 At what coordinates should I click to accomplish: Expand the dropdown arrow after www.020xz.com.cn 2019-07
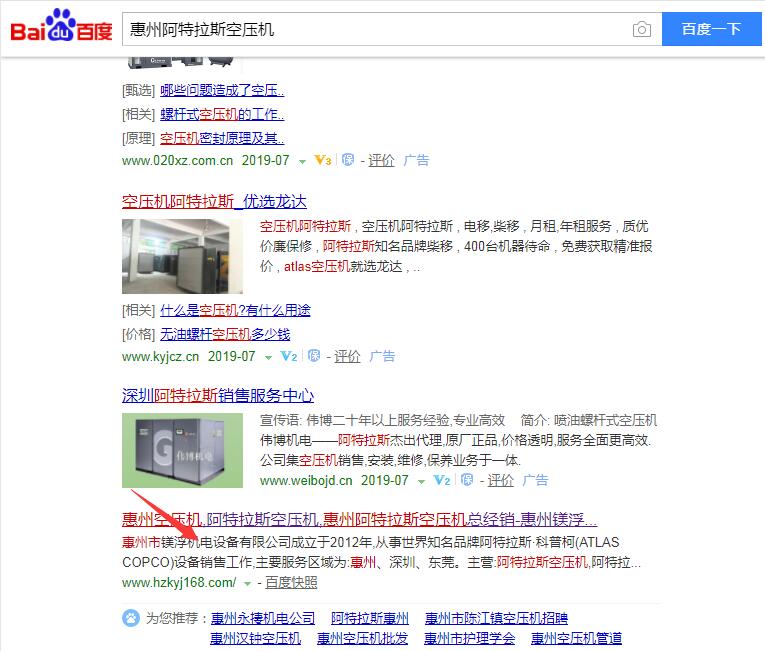click(302, 162)
